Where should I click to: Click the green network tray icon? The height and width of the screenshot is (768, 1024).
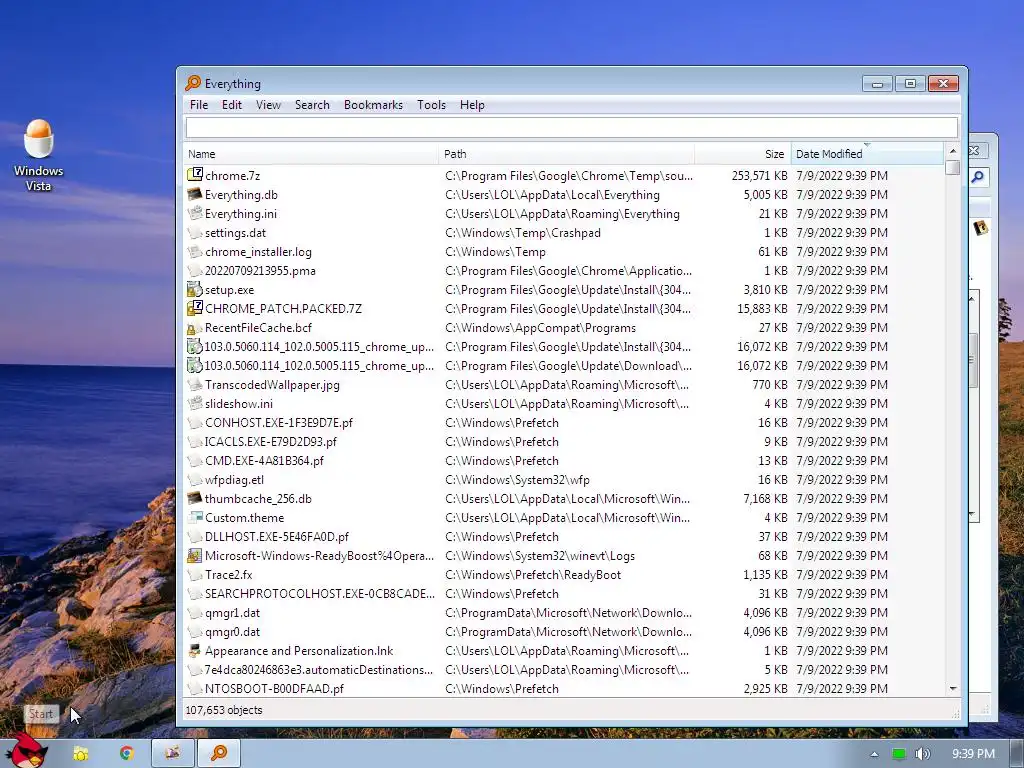(x=899, y=754)
